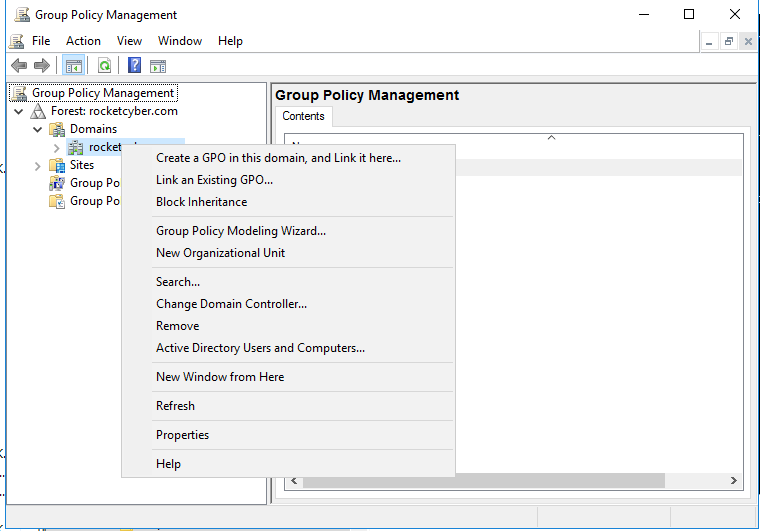Screen dimensions: 760x531
Task: Select the Contents tab
Action: 303,116
